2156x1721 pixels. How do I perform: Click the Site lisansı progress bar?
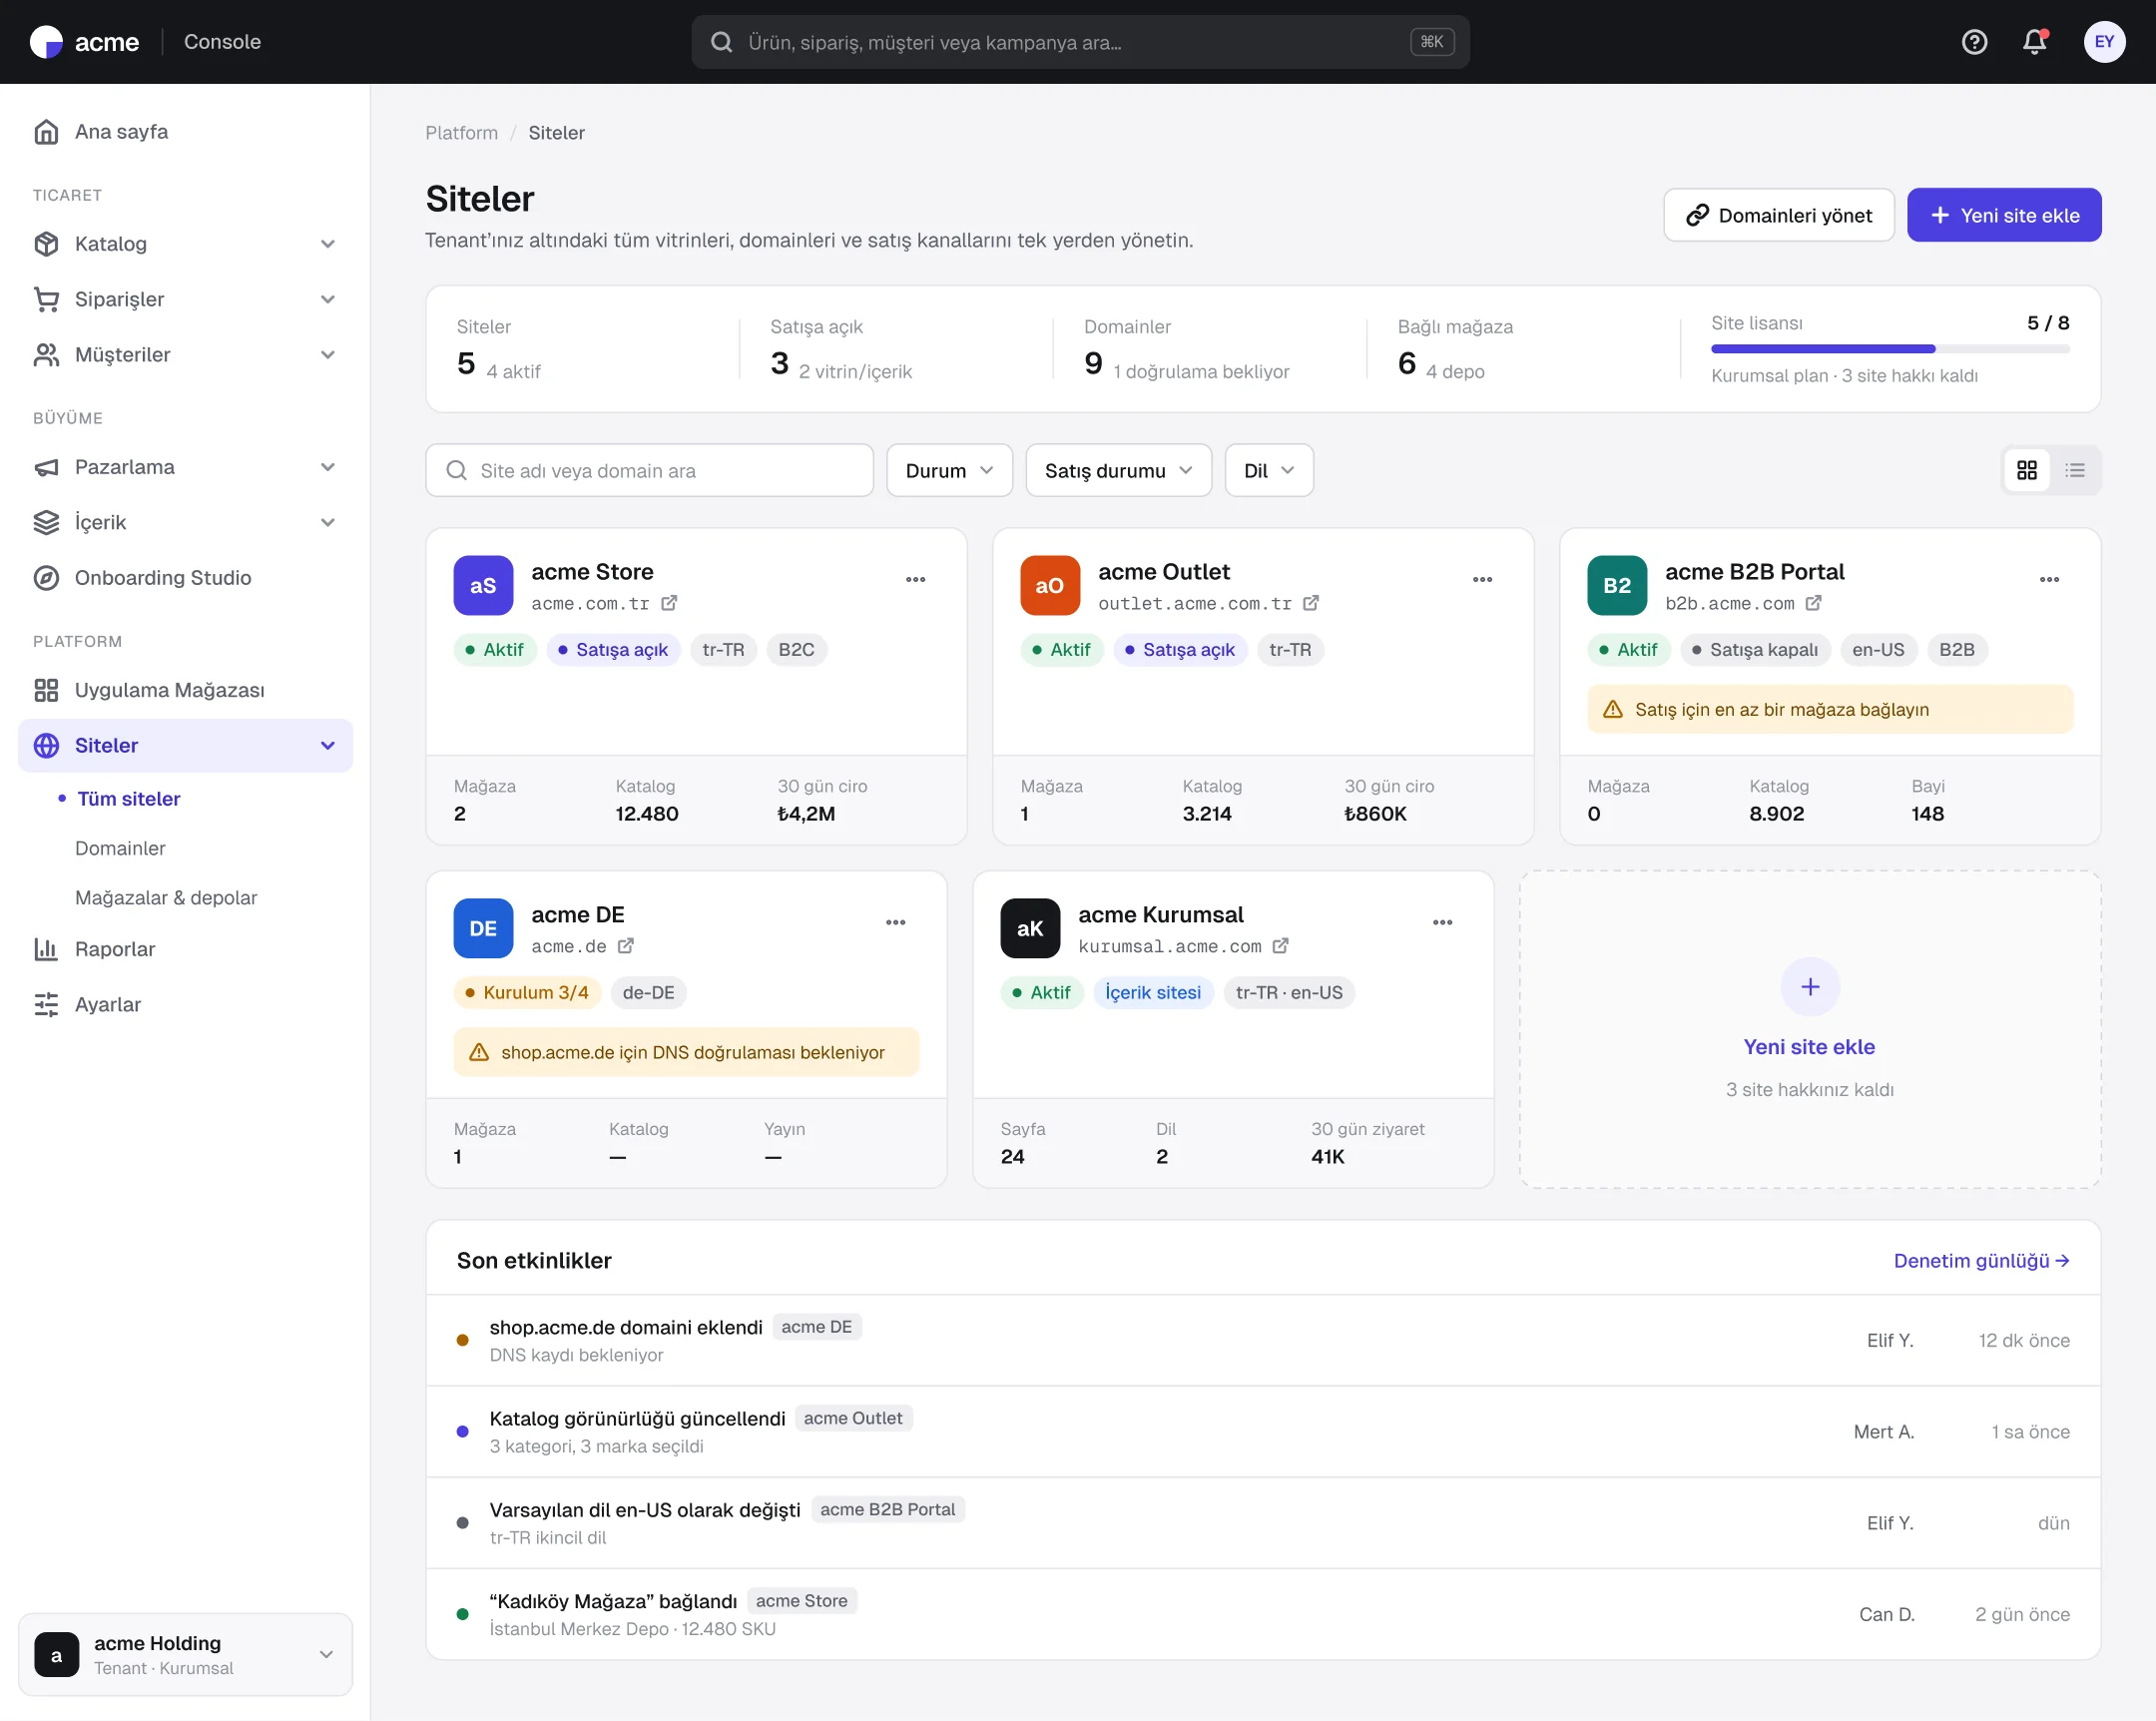click(1889, 349)
